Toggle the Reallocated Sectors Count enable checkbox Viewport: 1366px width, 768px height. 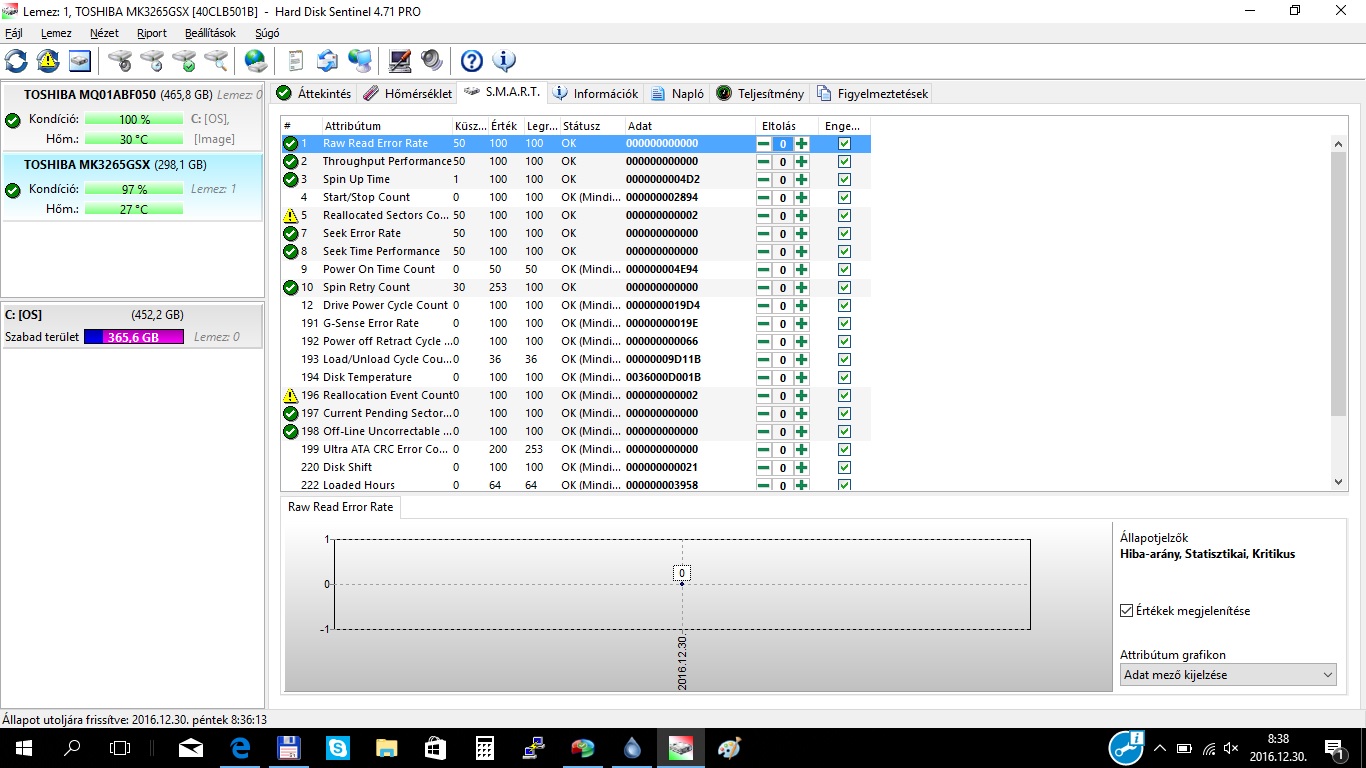844,215
